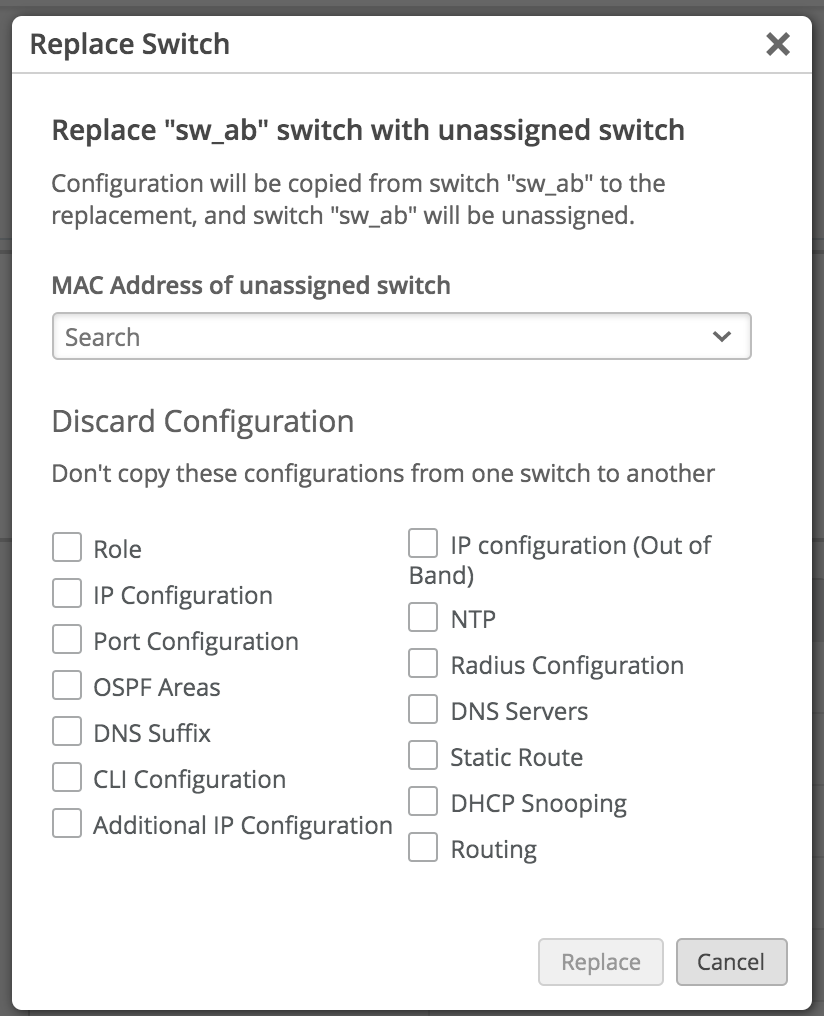
Task: Check the Role checkbox
Action: [67, 548]
